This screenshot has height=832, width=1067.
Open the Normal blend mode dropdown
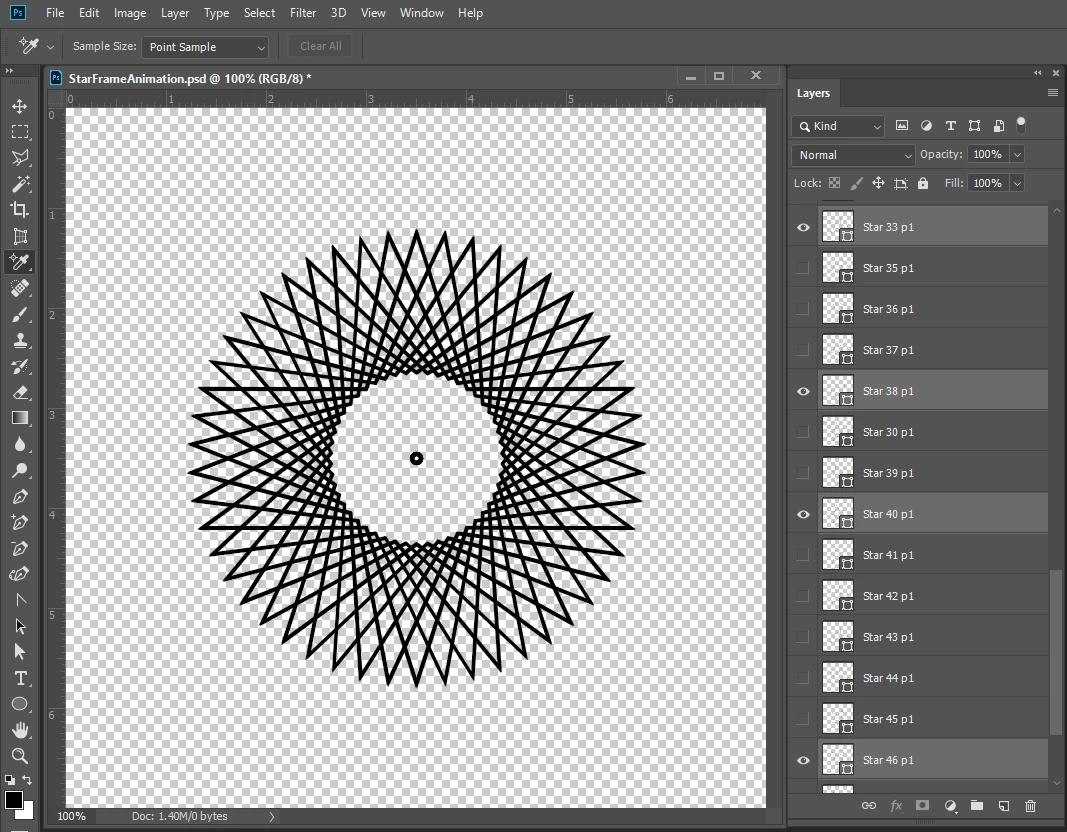[x=853, y=155]
